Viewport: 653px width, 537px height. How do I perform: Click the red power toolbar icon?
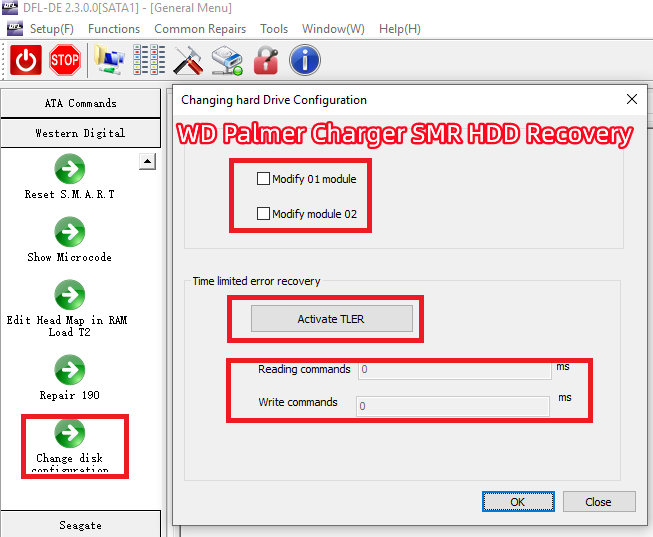(26, 60)
